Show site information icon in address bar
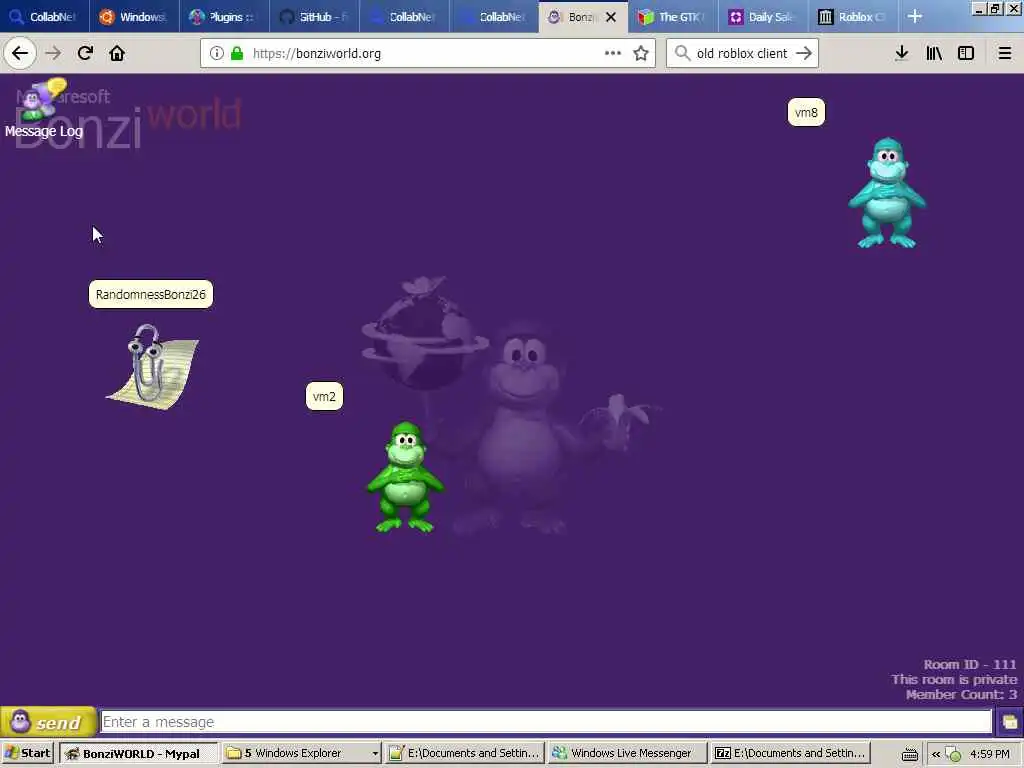The width and height of the screenshot is (1024, 768). coord(216,53)
